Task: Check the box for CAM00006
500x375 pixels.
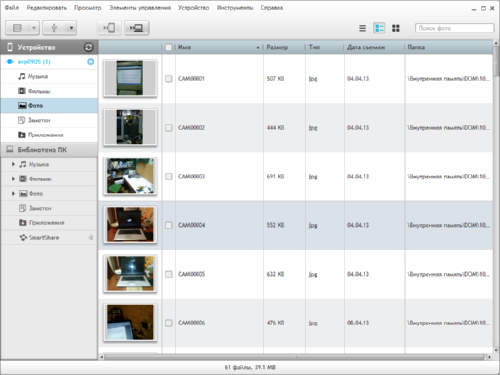Action: pos(169,323)
